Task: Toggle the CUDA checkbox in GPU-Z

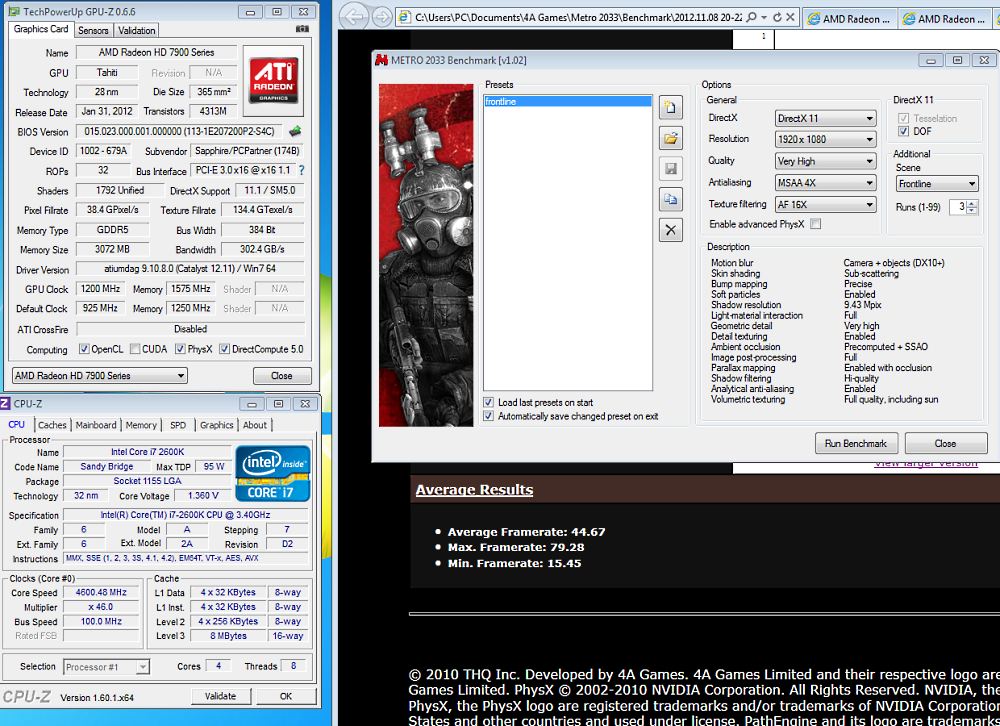Action: tap(135, 349)
